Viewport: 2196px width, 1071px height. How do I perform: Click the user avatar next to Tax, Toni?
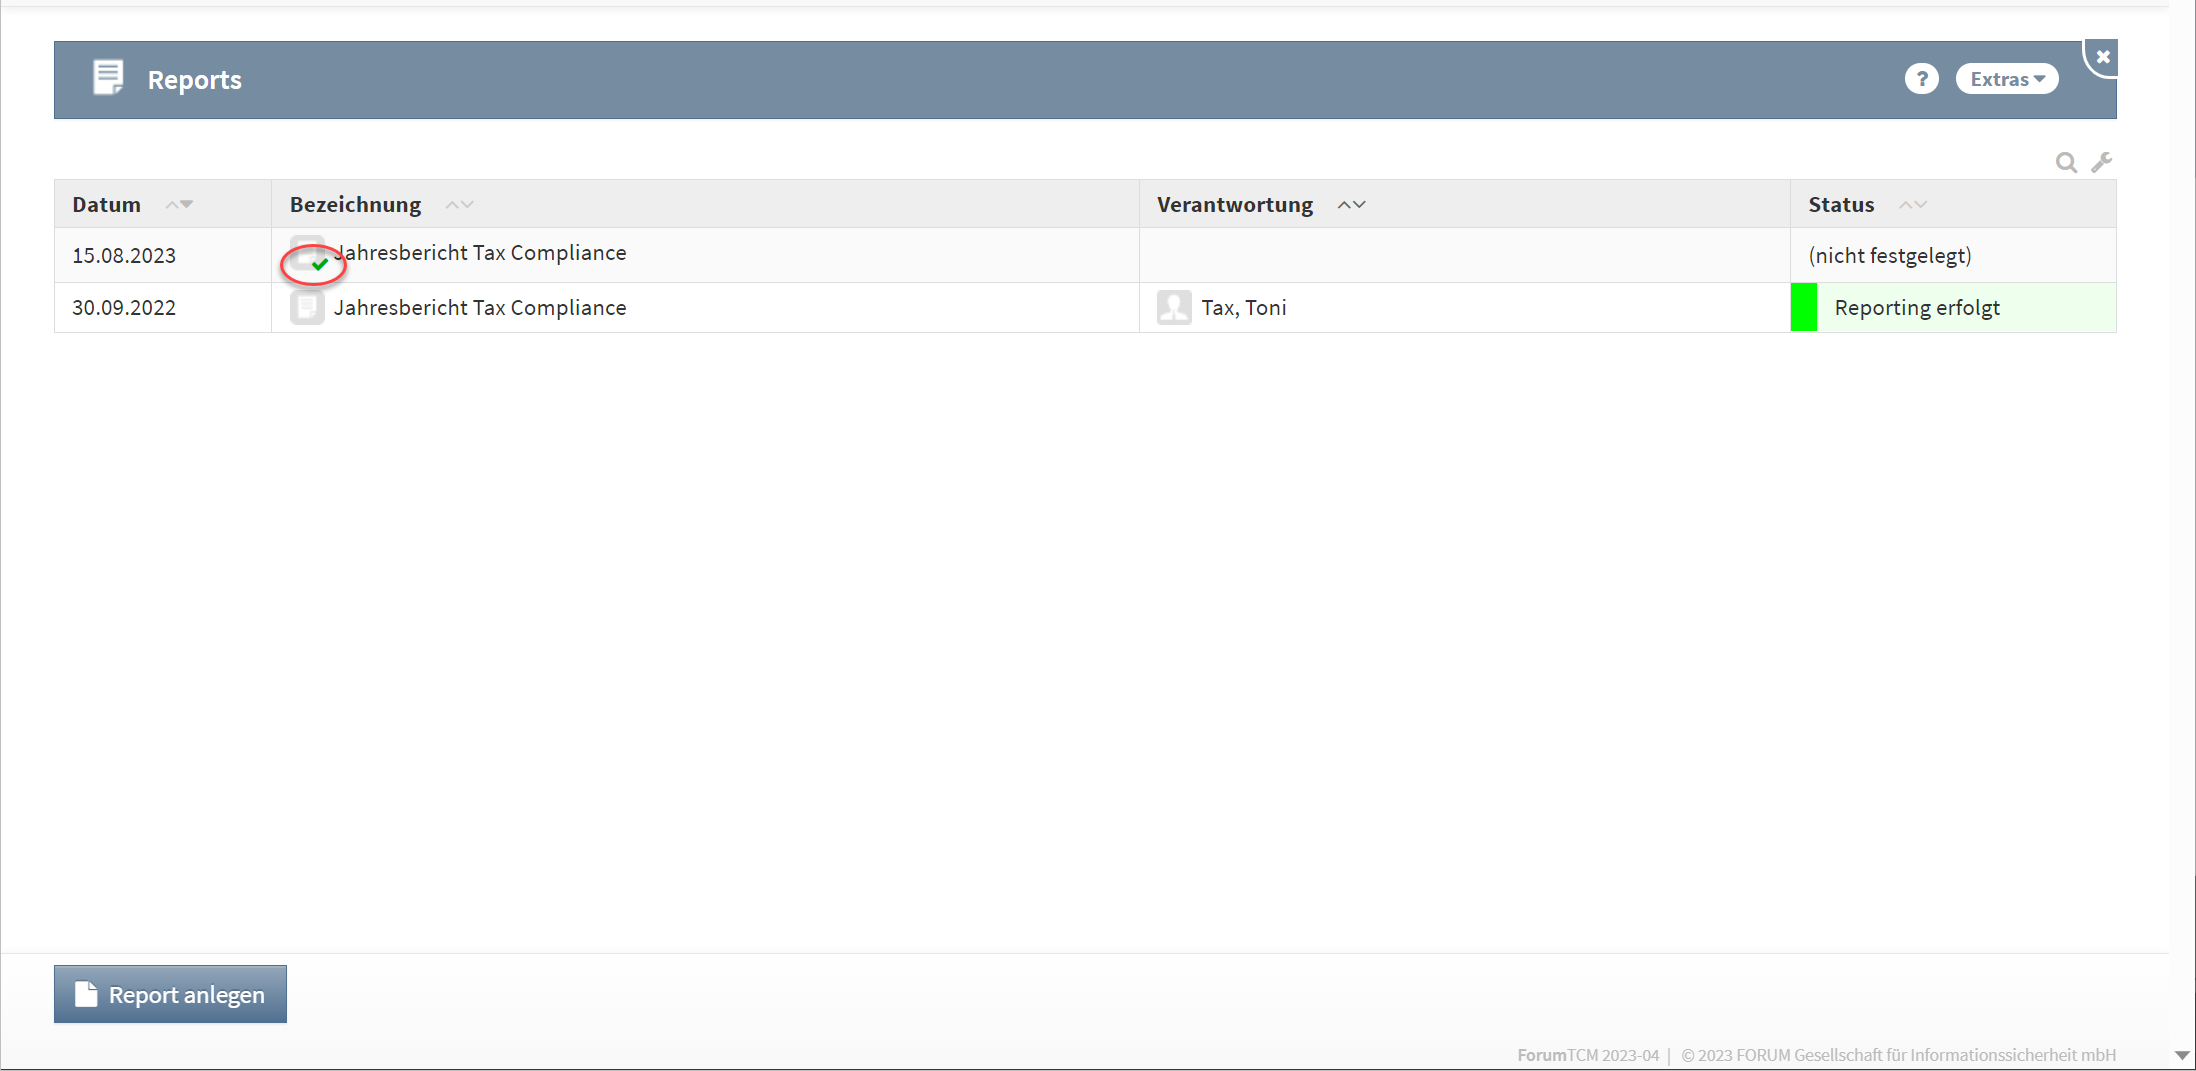(x=1174, y=308)
